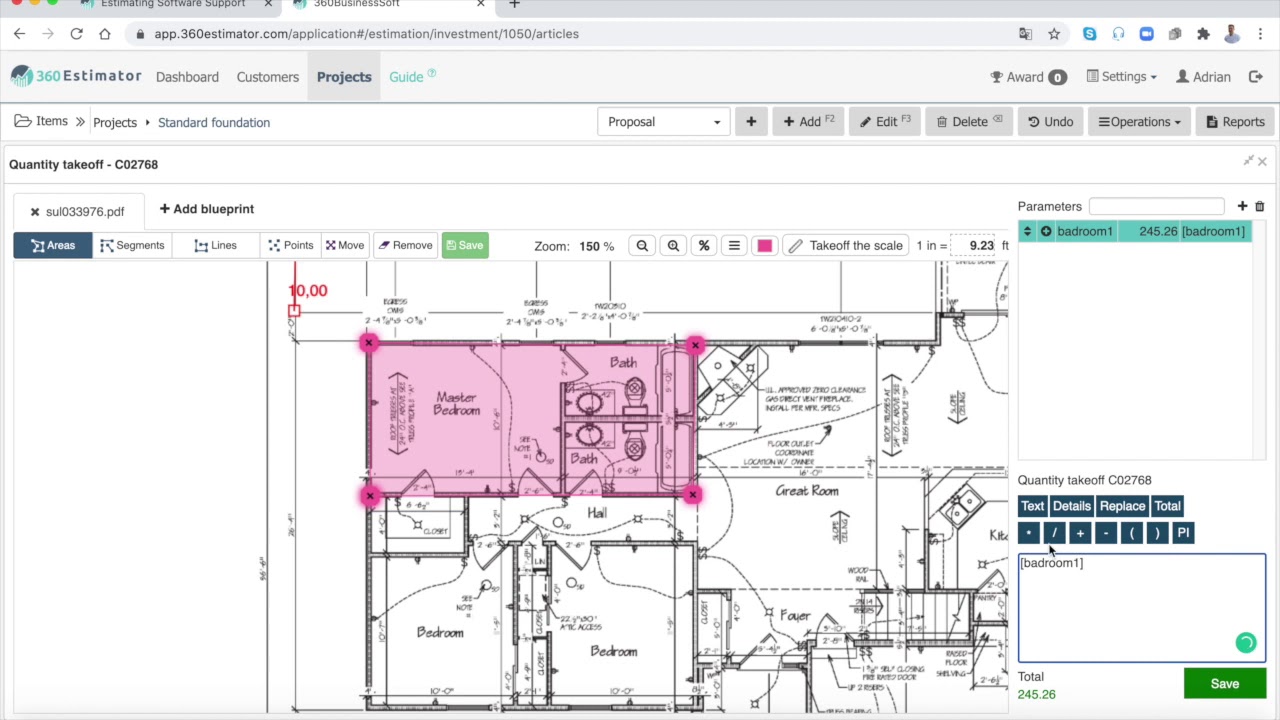This screenshot has width=1280, height=720.
Task: Open the Text tab in takeoff panel
Action: click(1032, 506)
